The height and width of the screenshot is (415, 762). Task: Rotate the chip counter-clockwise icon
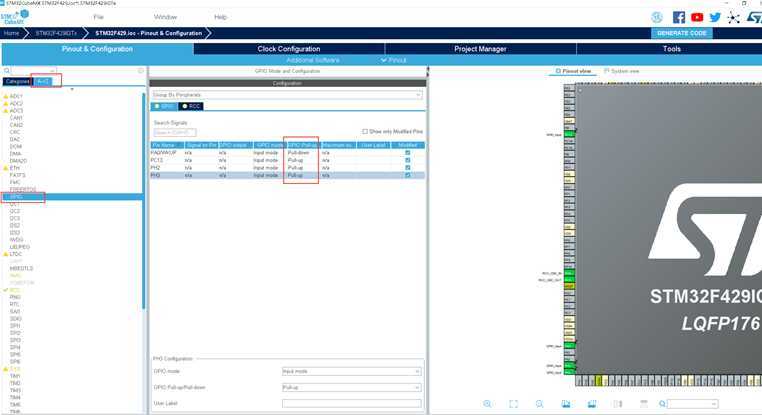click(592, 404)
